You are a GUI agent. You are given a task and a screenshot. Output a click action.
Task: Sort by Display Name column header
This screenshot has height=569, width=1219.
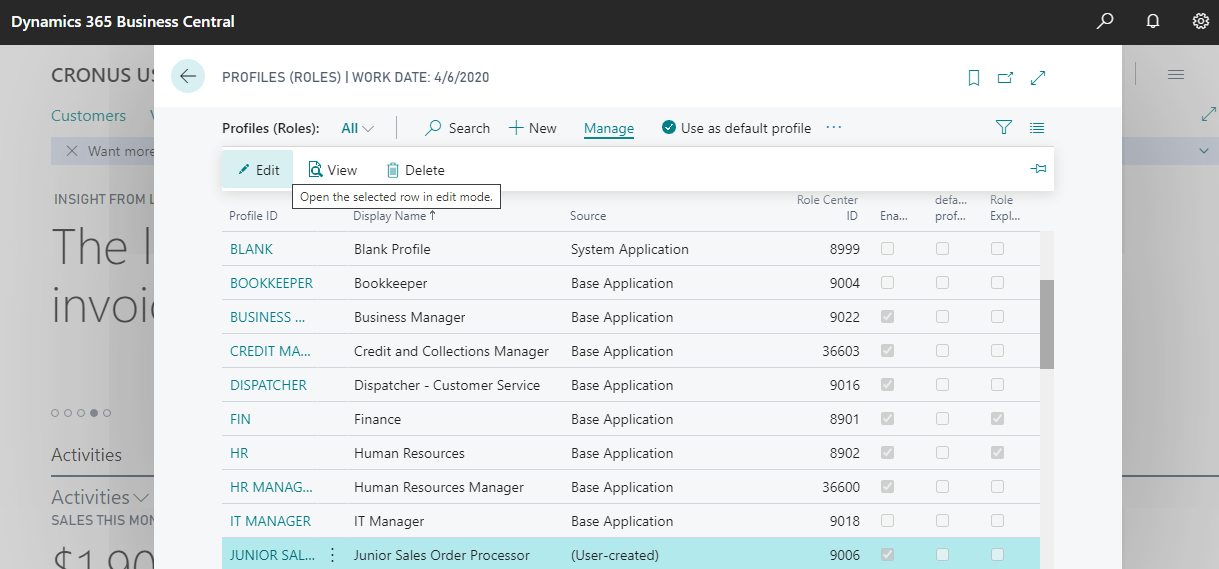(x=394, y=215)
